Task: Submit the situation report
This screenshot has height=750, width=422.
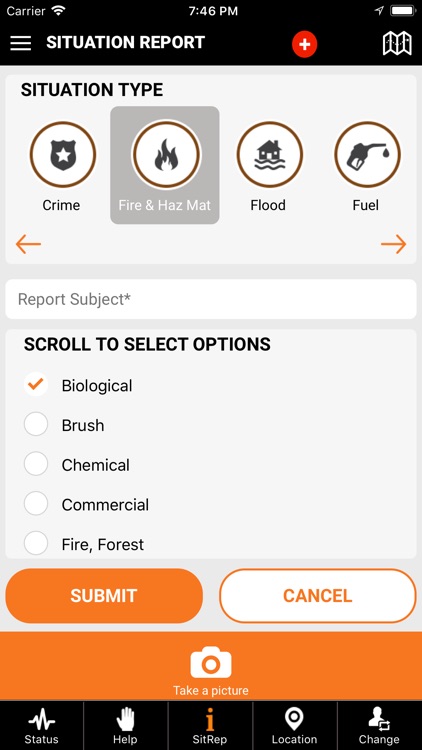Action: tap(104, 596)
